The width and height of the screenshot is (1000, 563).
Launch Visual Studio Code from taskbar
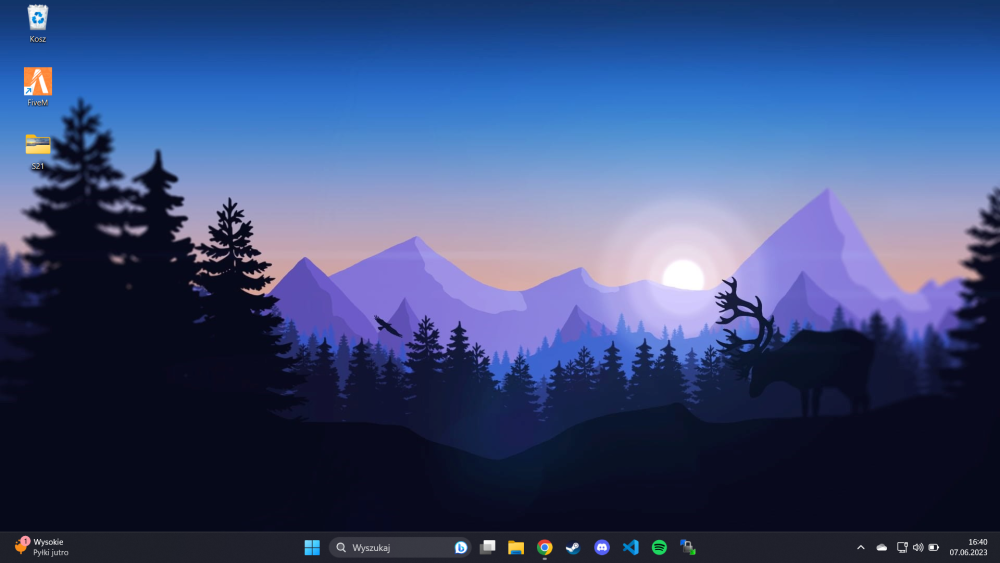click(631, 547)
